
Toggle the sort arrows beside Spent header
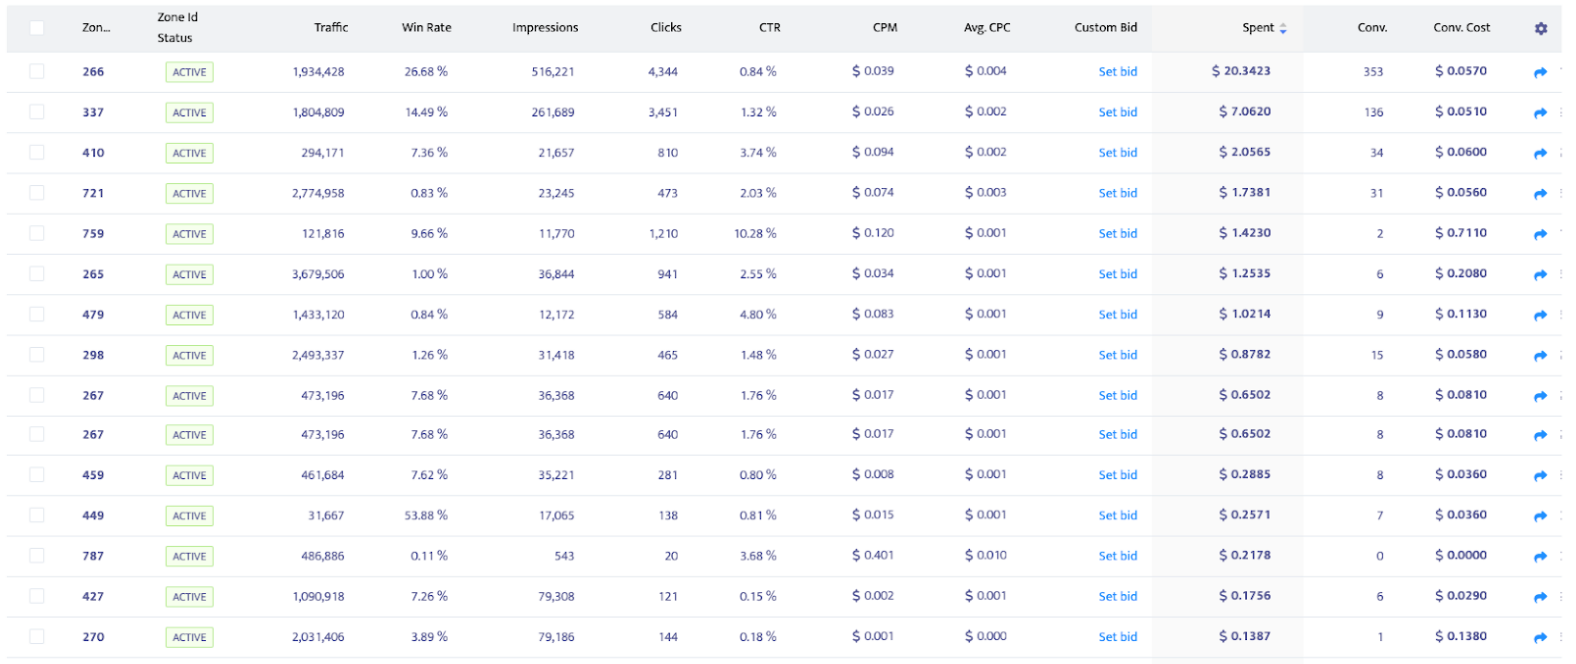pyautogui.click(x=1283, y=28)
